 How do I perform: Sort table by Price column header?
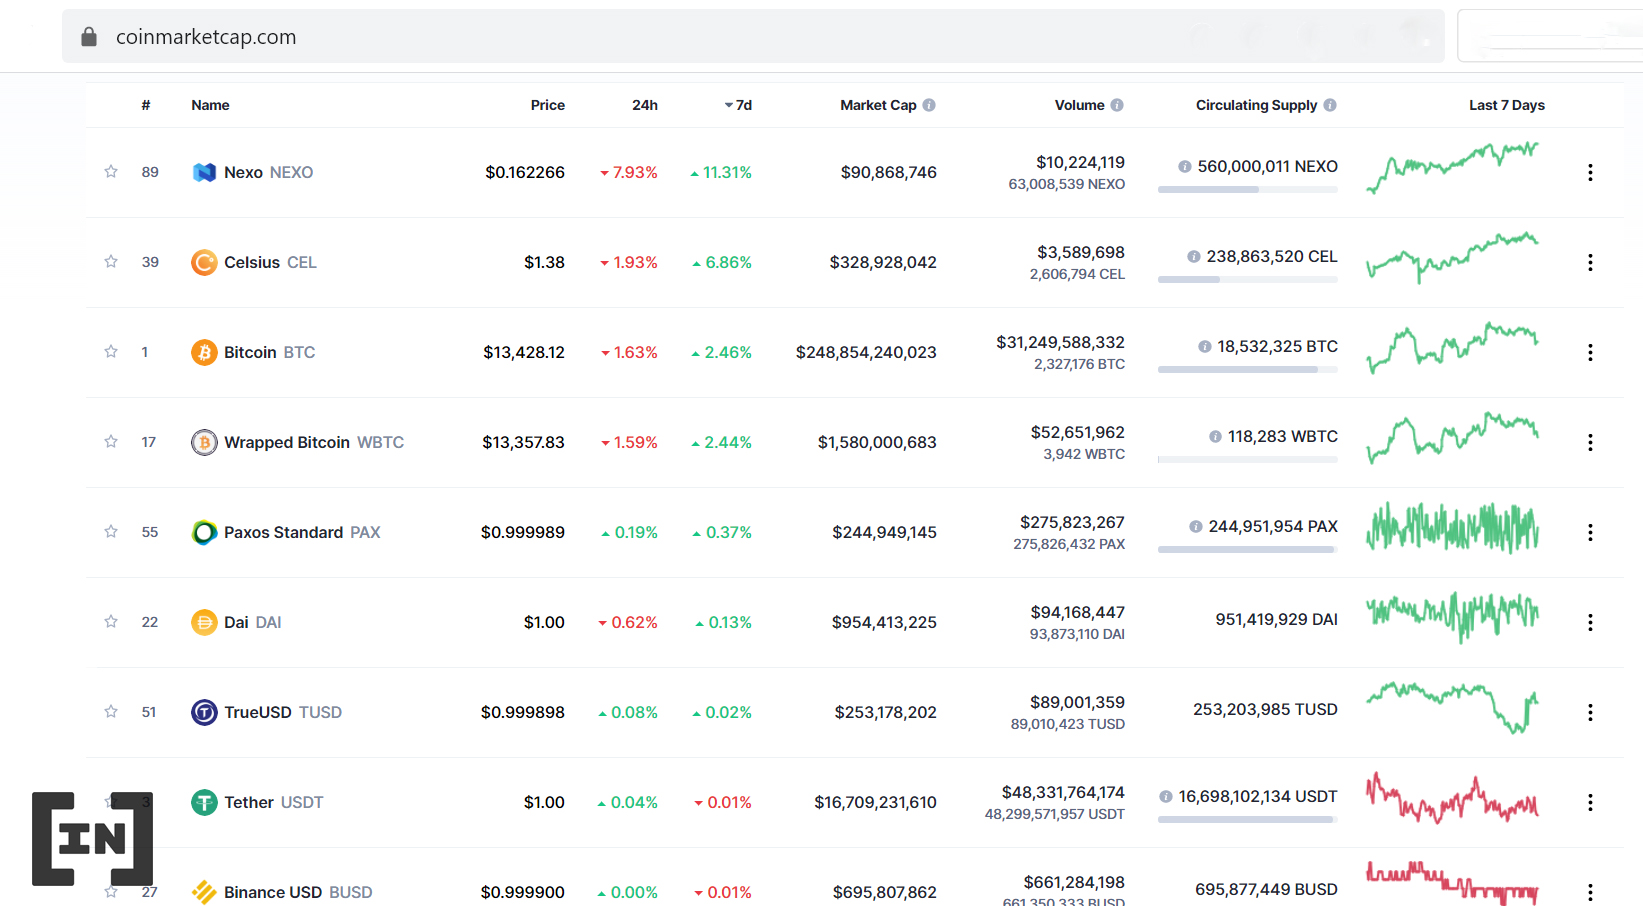pos(548,105)
